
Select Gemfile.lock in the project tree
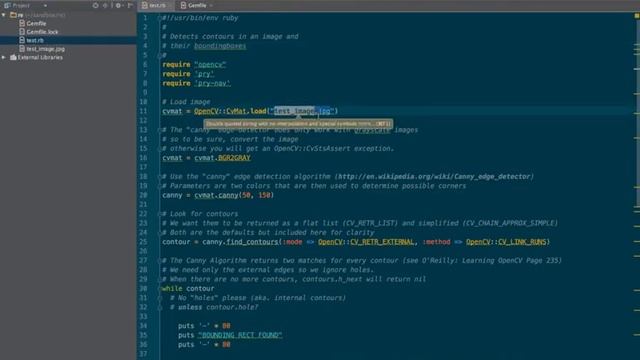pyautogui.click(x=42, y=32)
